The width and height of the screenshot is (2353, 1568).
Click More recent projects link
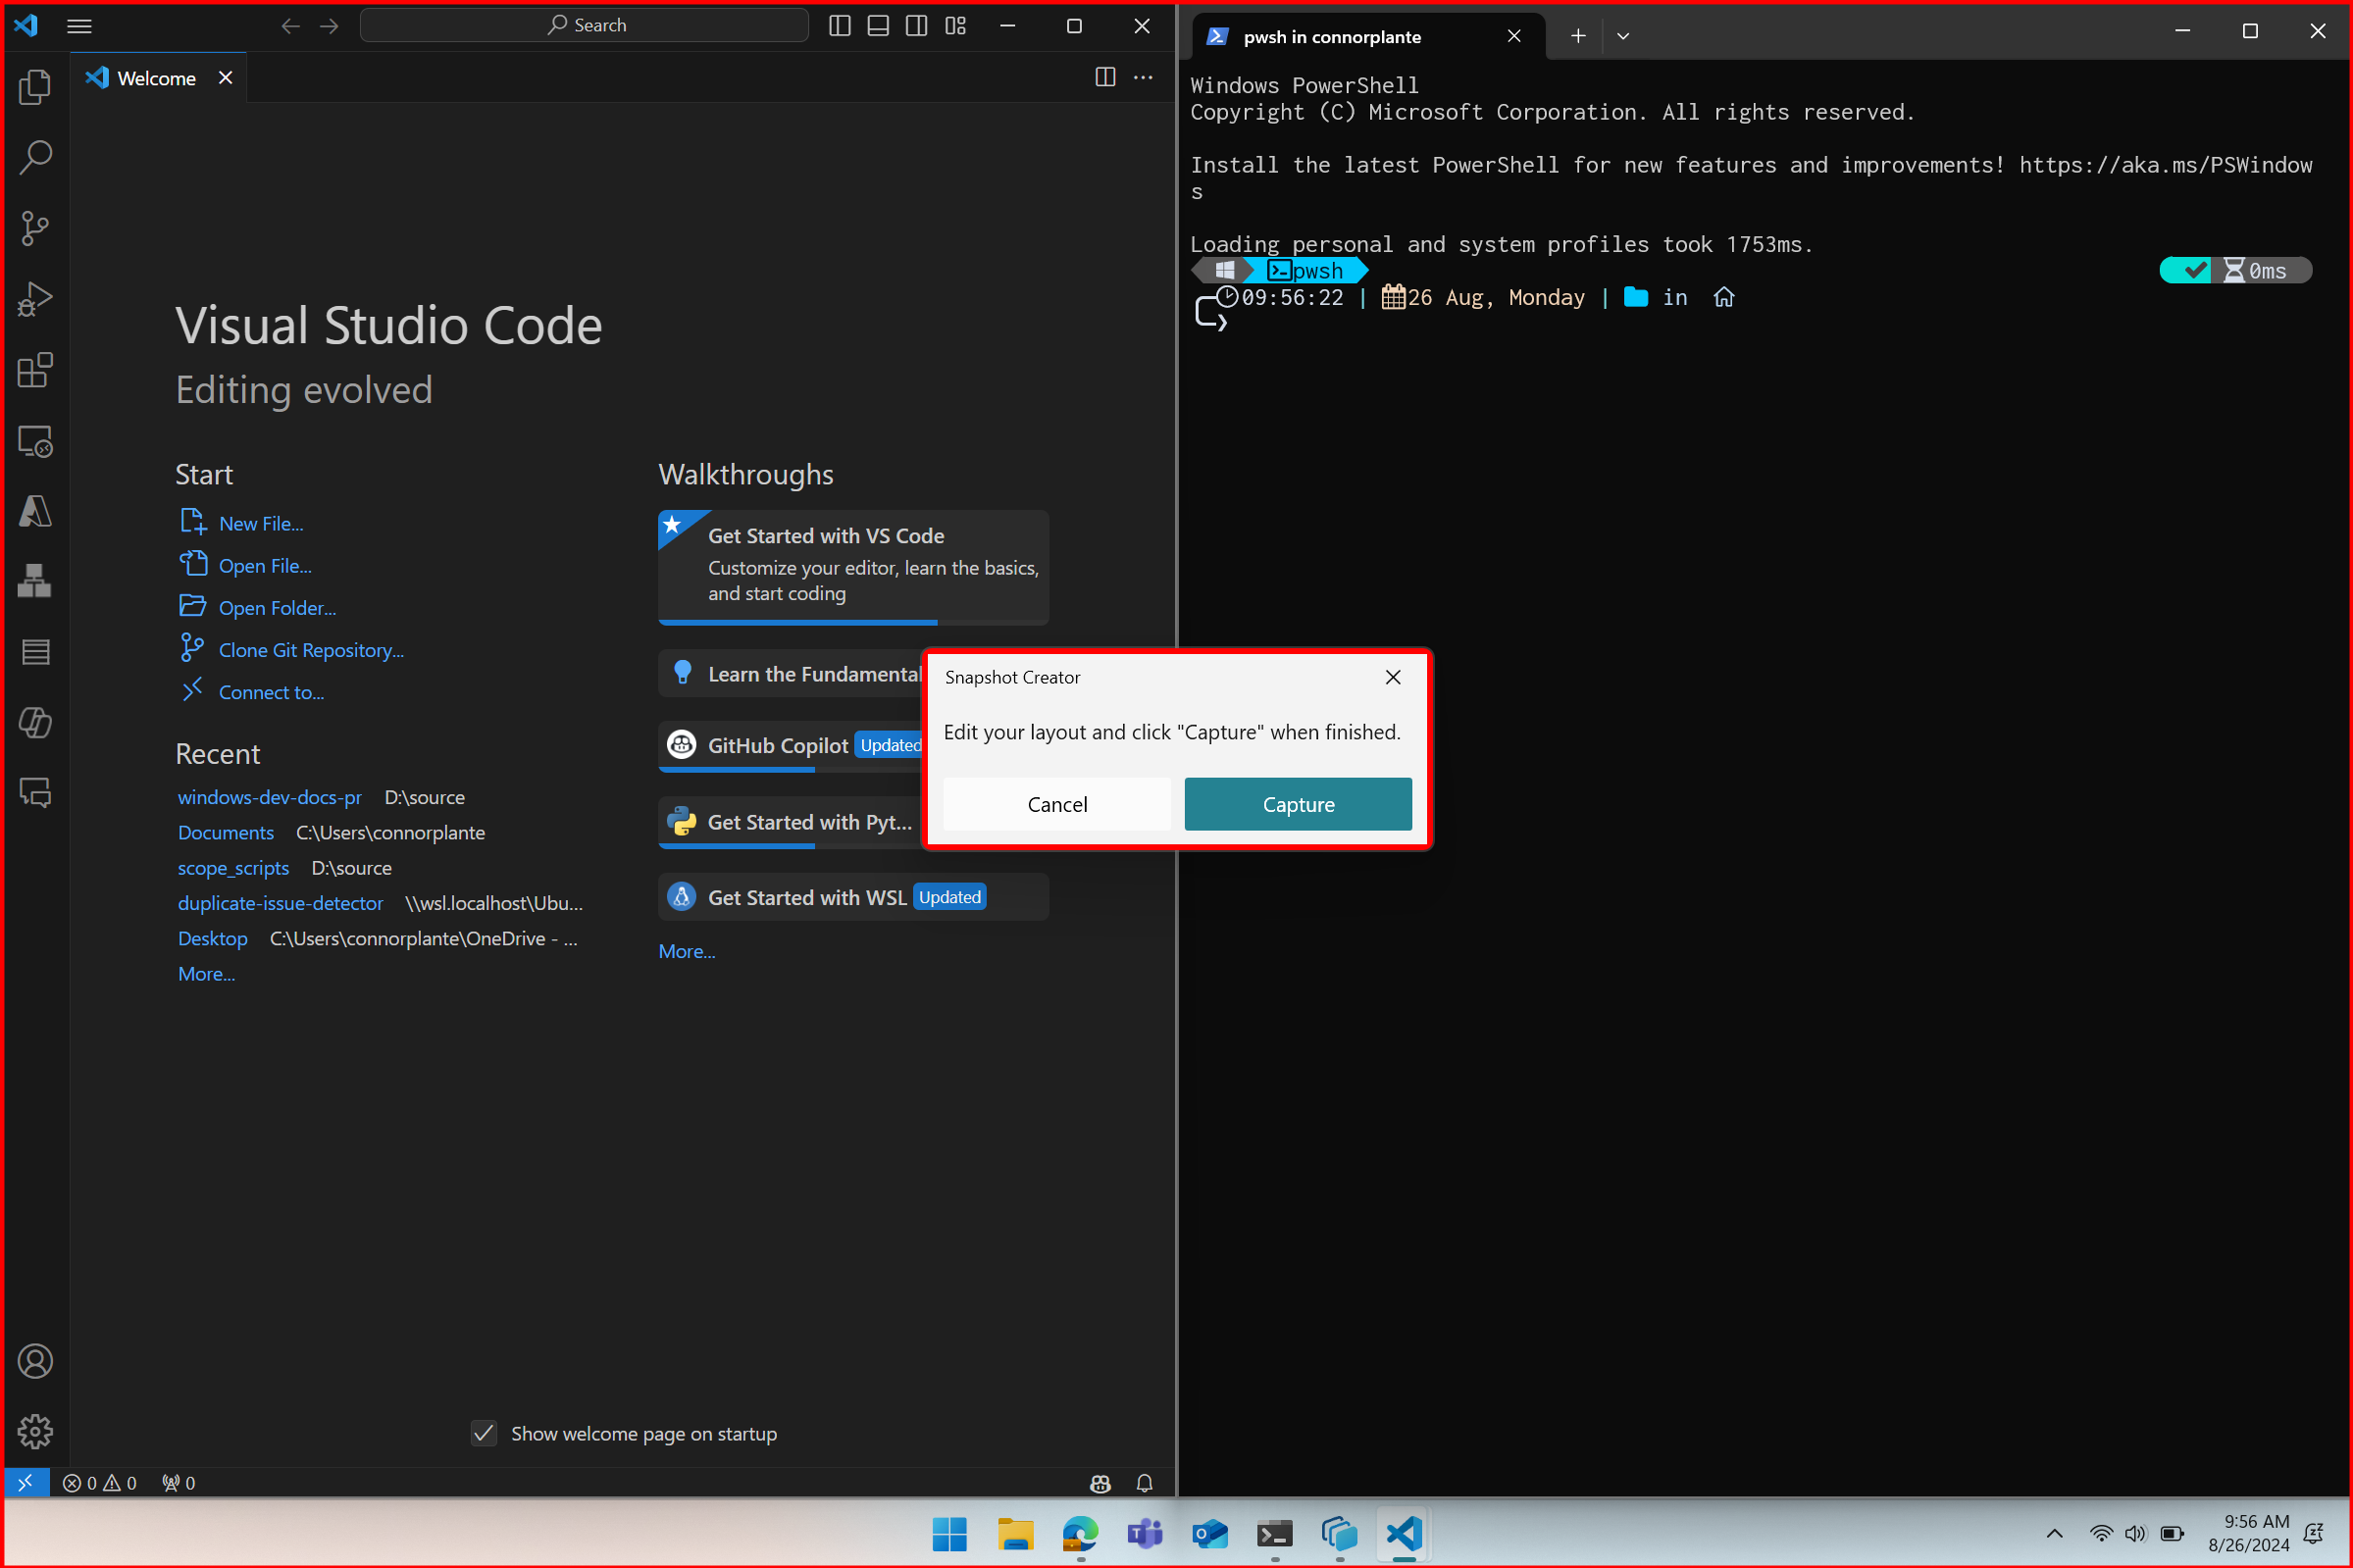pyautogui.click(x=206, y=973)
